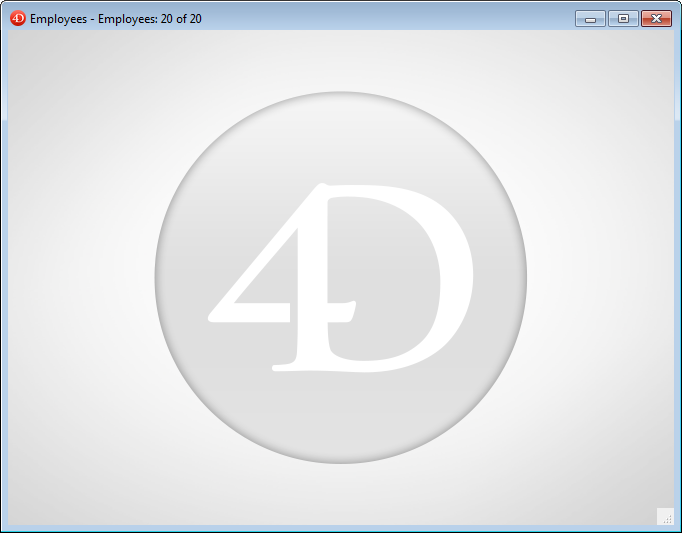Close the Employees window

click(x=656, y=19)
